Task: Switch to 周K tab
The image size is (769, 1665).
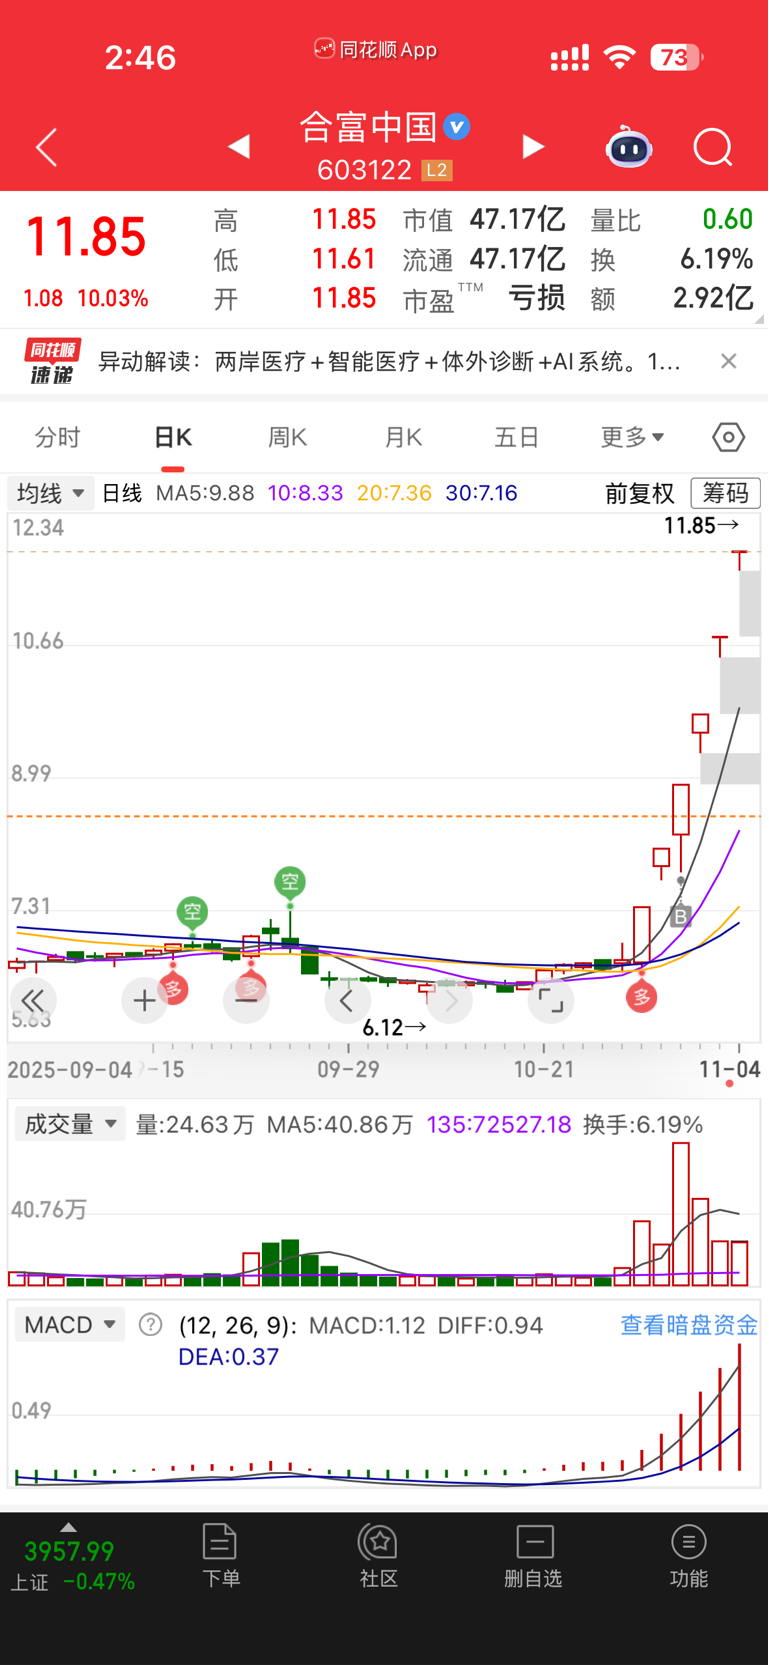Action: 287,437
